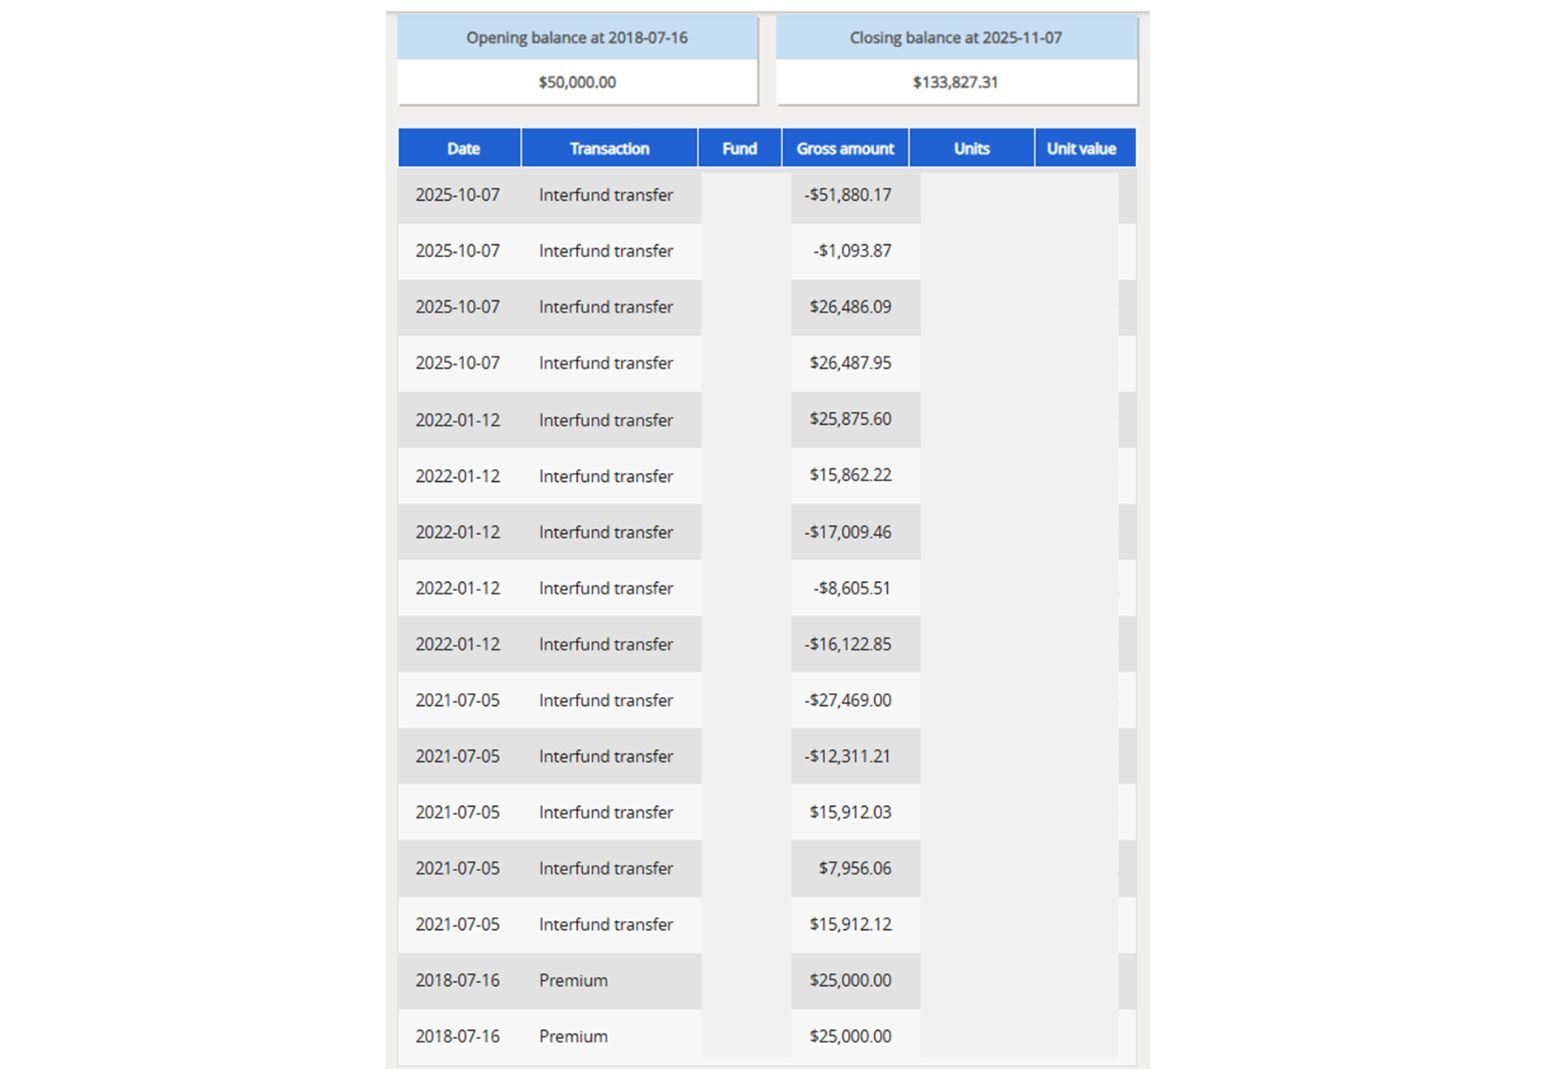The height and width of the screenshot is (1080, 1558).
Task: Click the Gross amount column header
Action: [845, 148]
